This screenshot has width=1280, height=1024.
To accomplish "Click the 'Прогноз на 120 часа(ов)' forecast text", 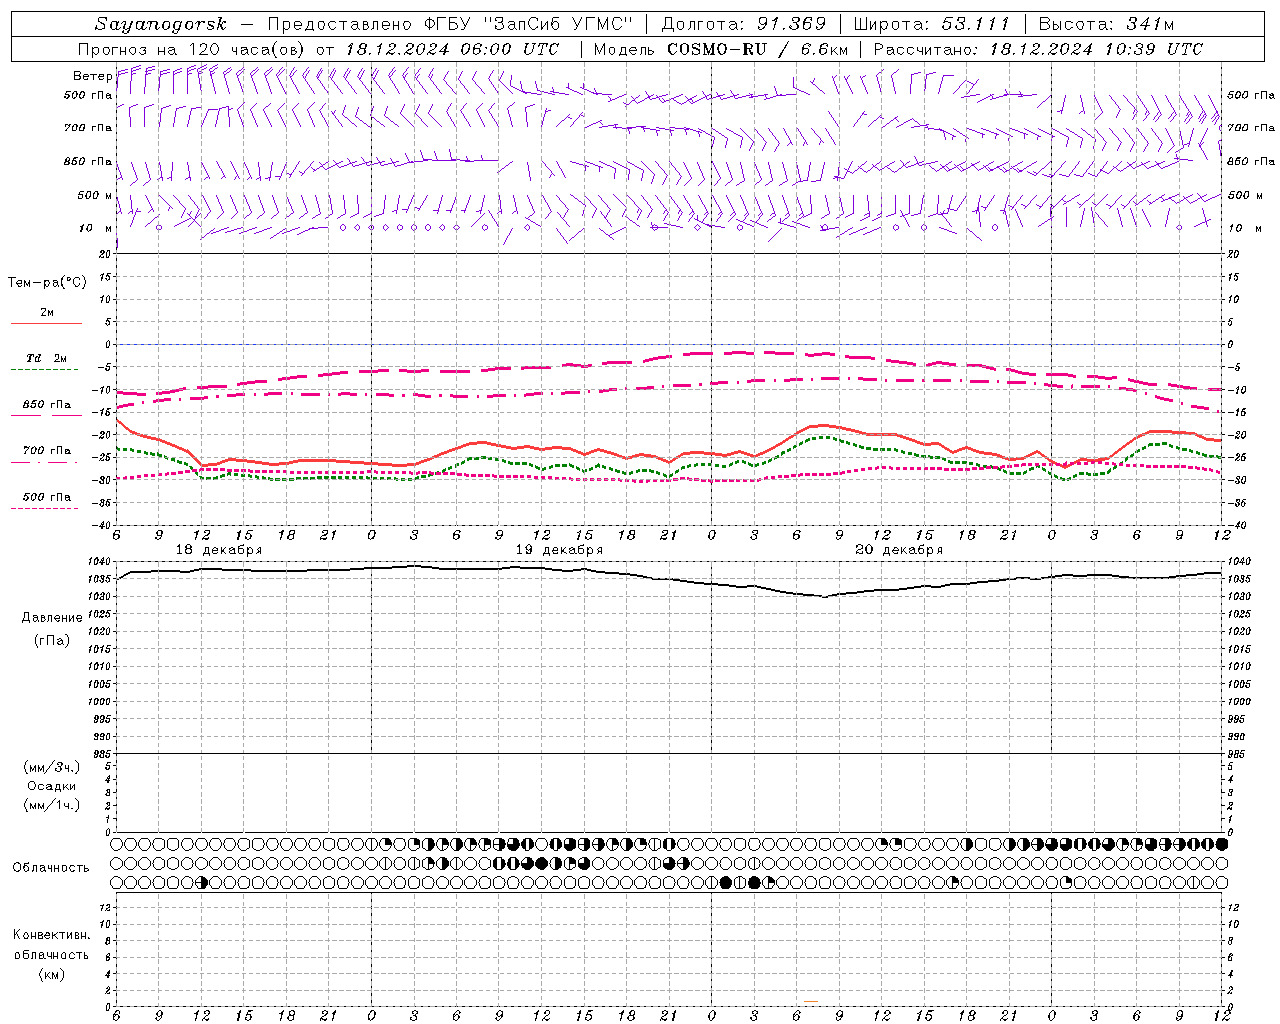I will (192, 49).
